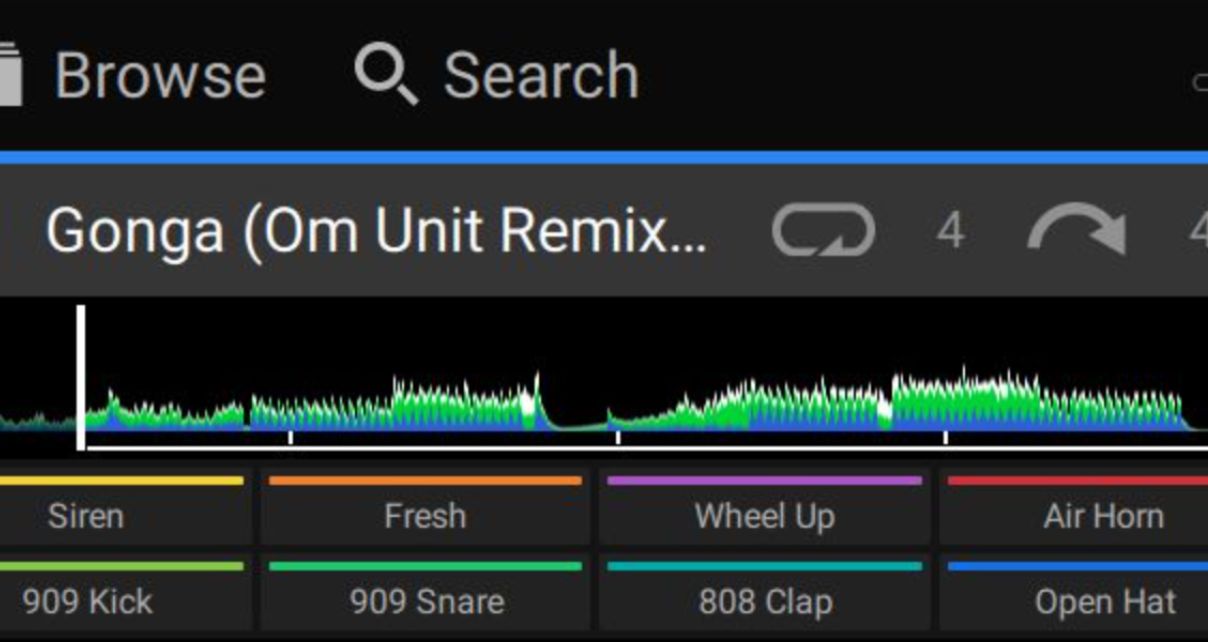
Task: Trigger the 909 Snare sample pad
Action: pos(425,594)
